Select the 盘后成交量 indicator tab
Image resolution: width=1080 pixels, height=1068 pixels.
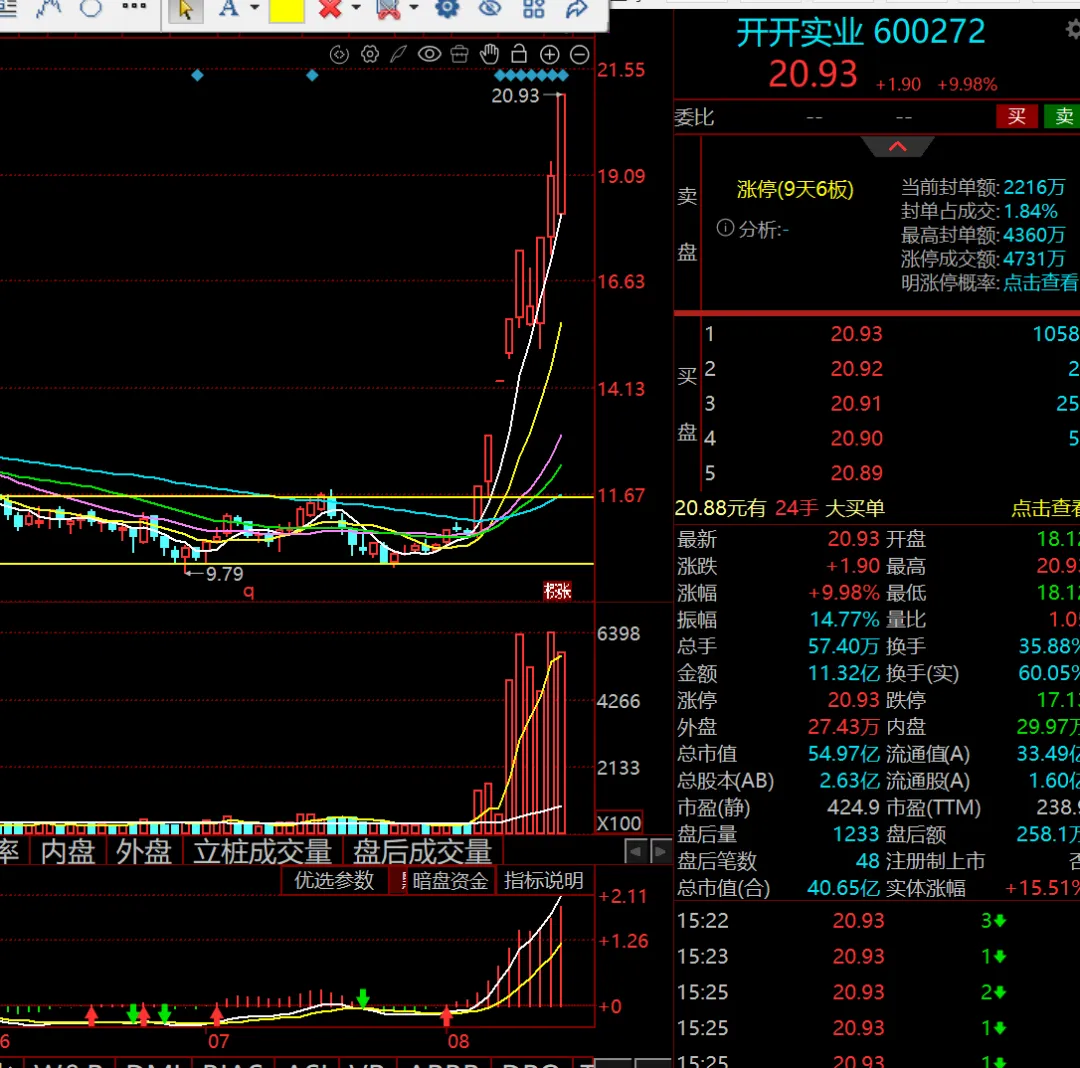[x=422, y=852]
